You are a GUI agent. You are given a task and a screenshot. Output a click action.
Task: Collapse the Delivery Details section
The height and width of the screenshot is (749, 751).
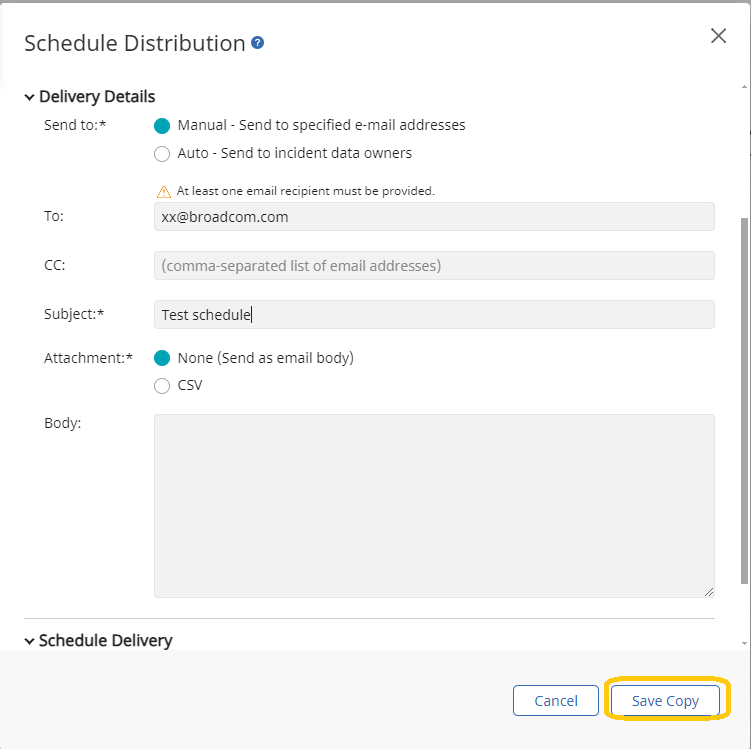pos(29,98)
